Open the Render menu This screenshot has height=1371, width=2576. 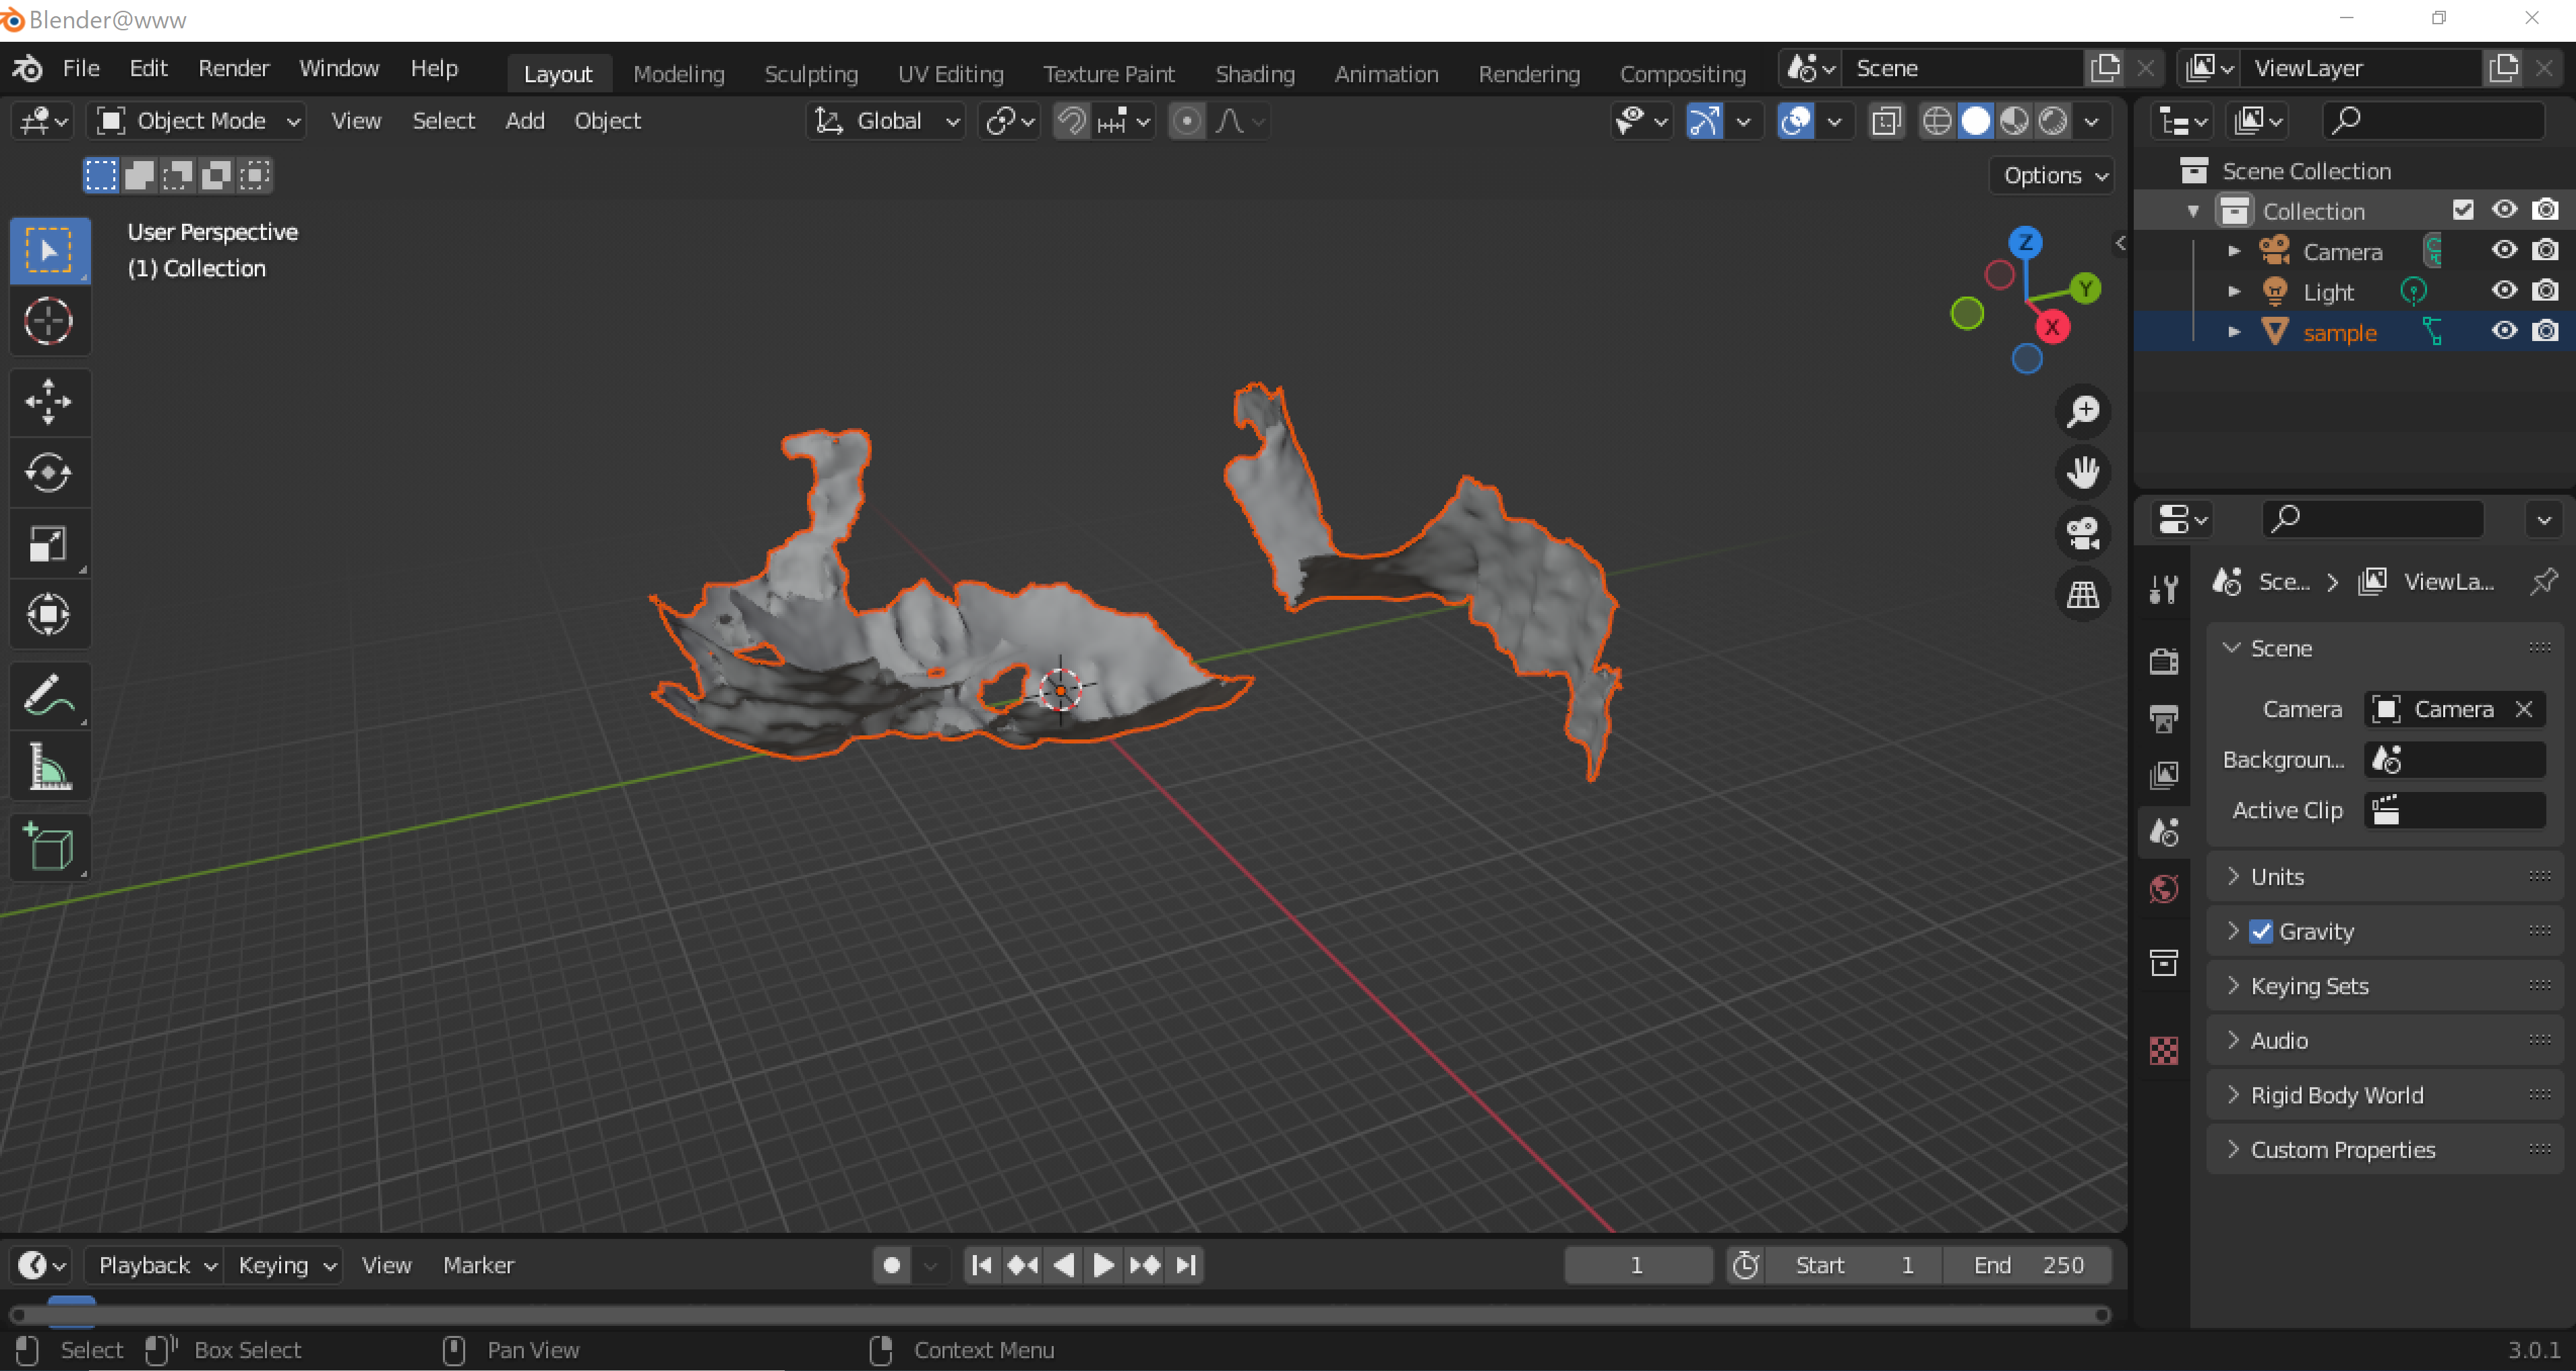233,68
